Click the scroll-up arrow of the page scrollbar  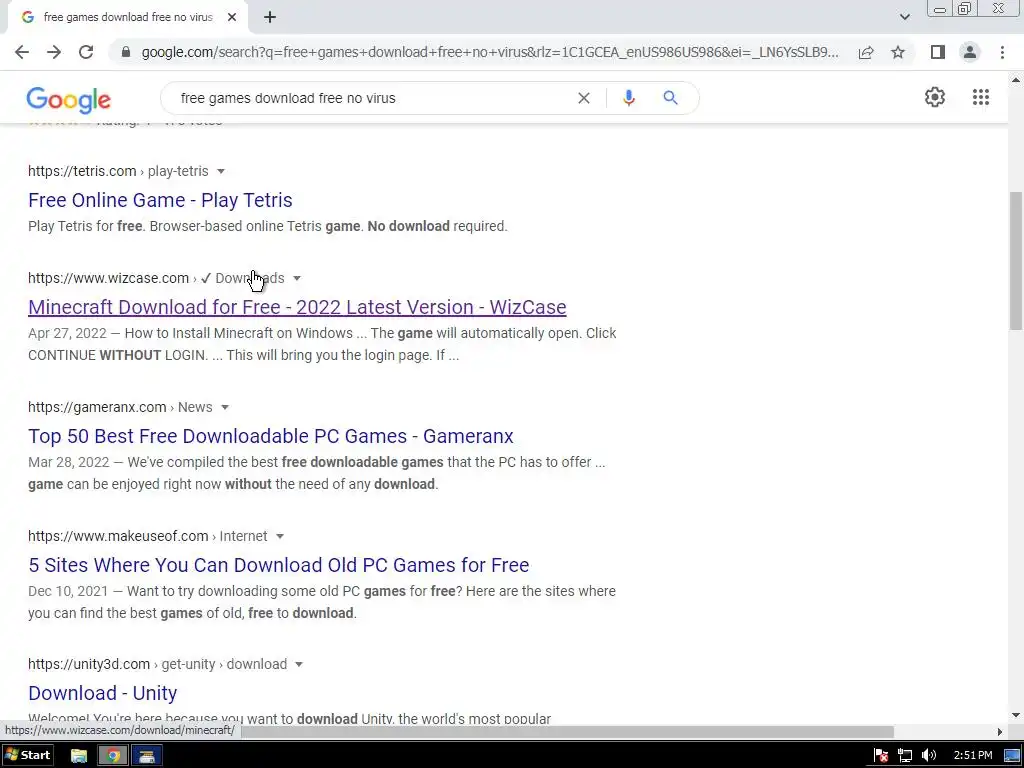tap(1016, 80)
